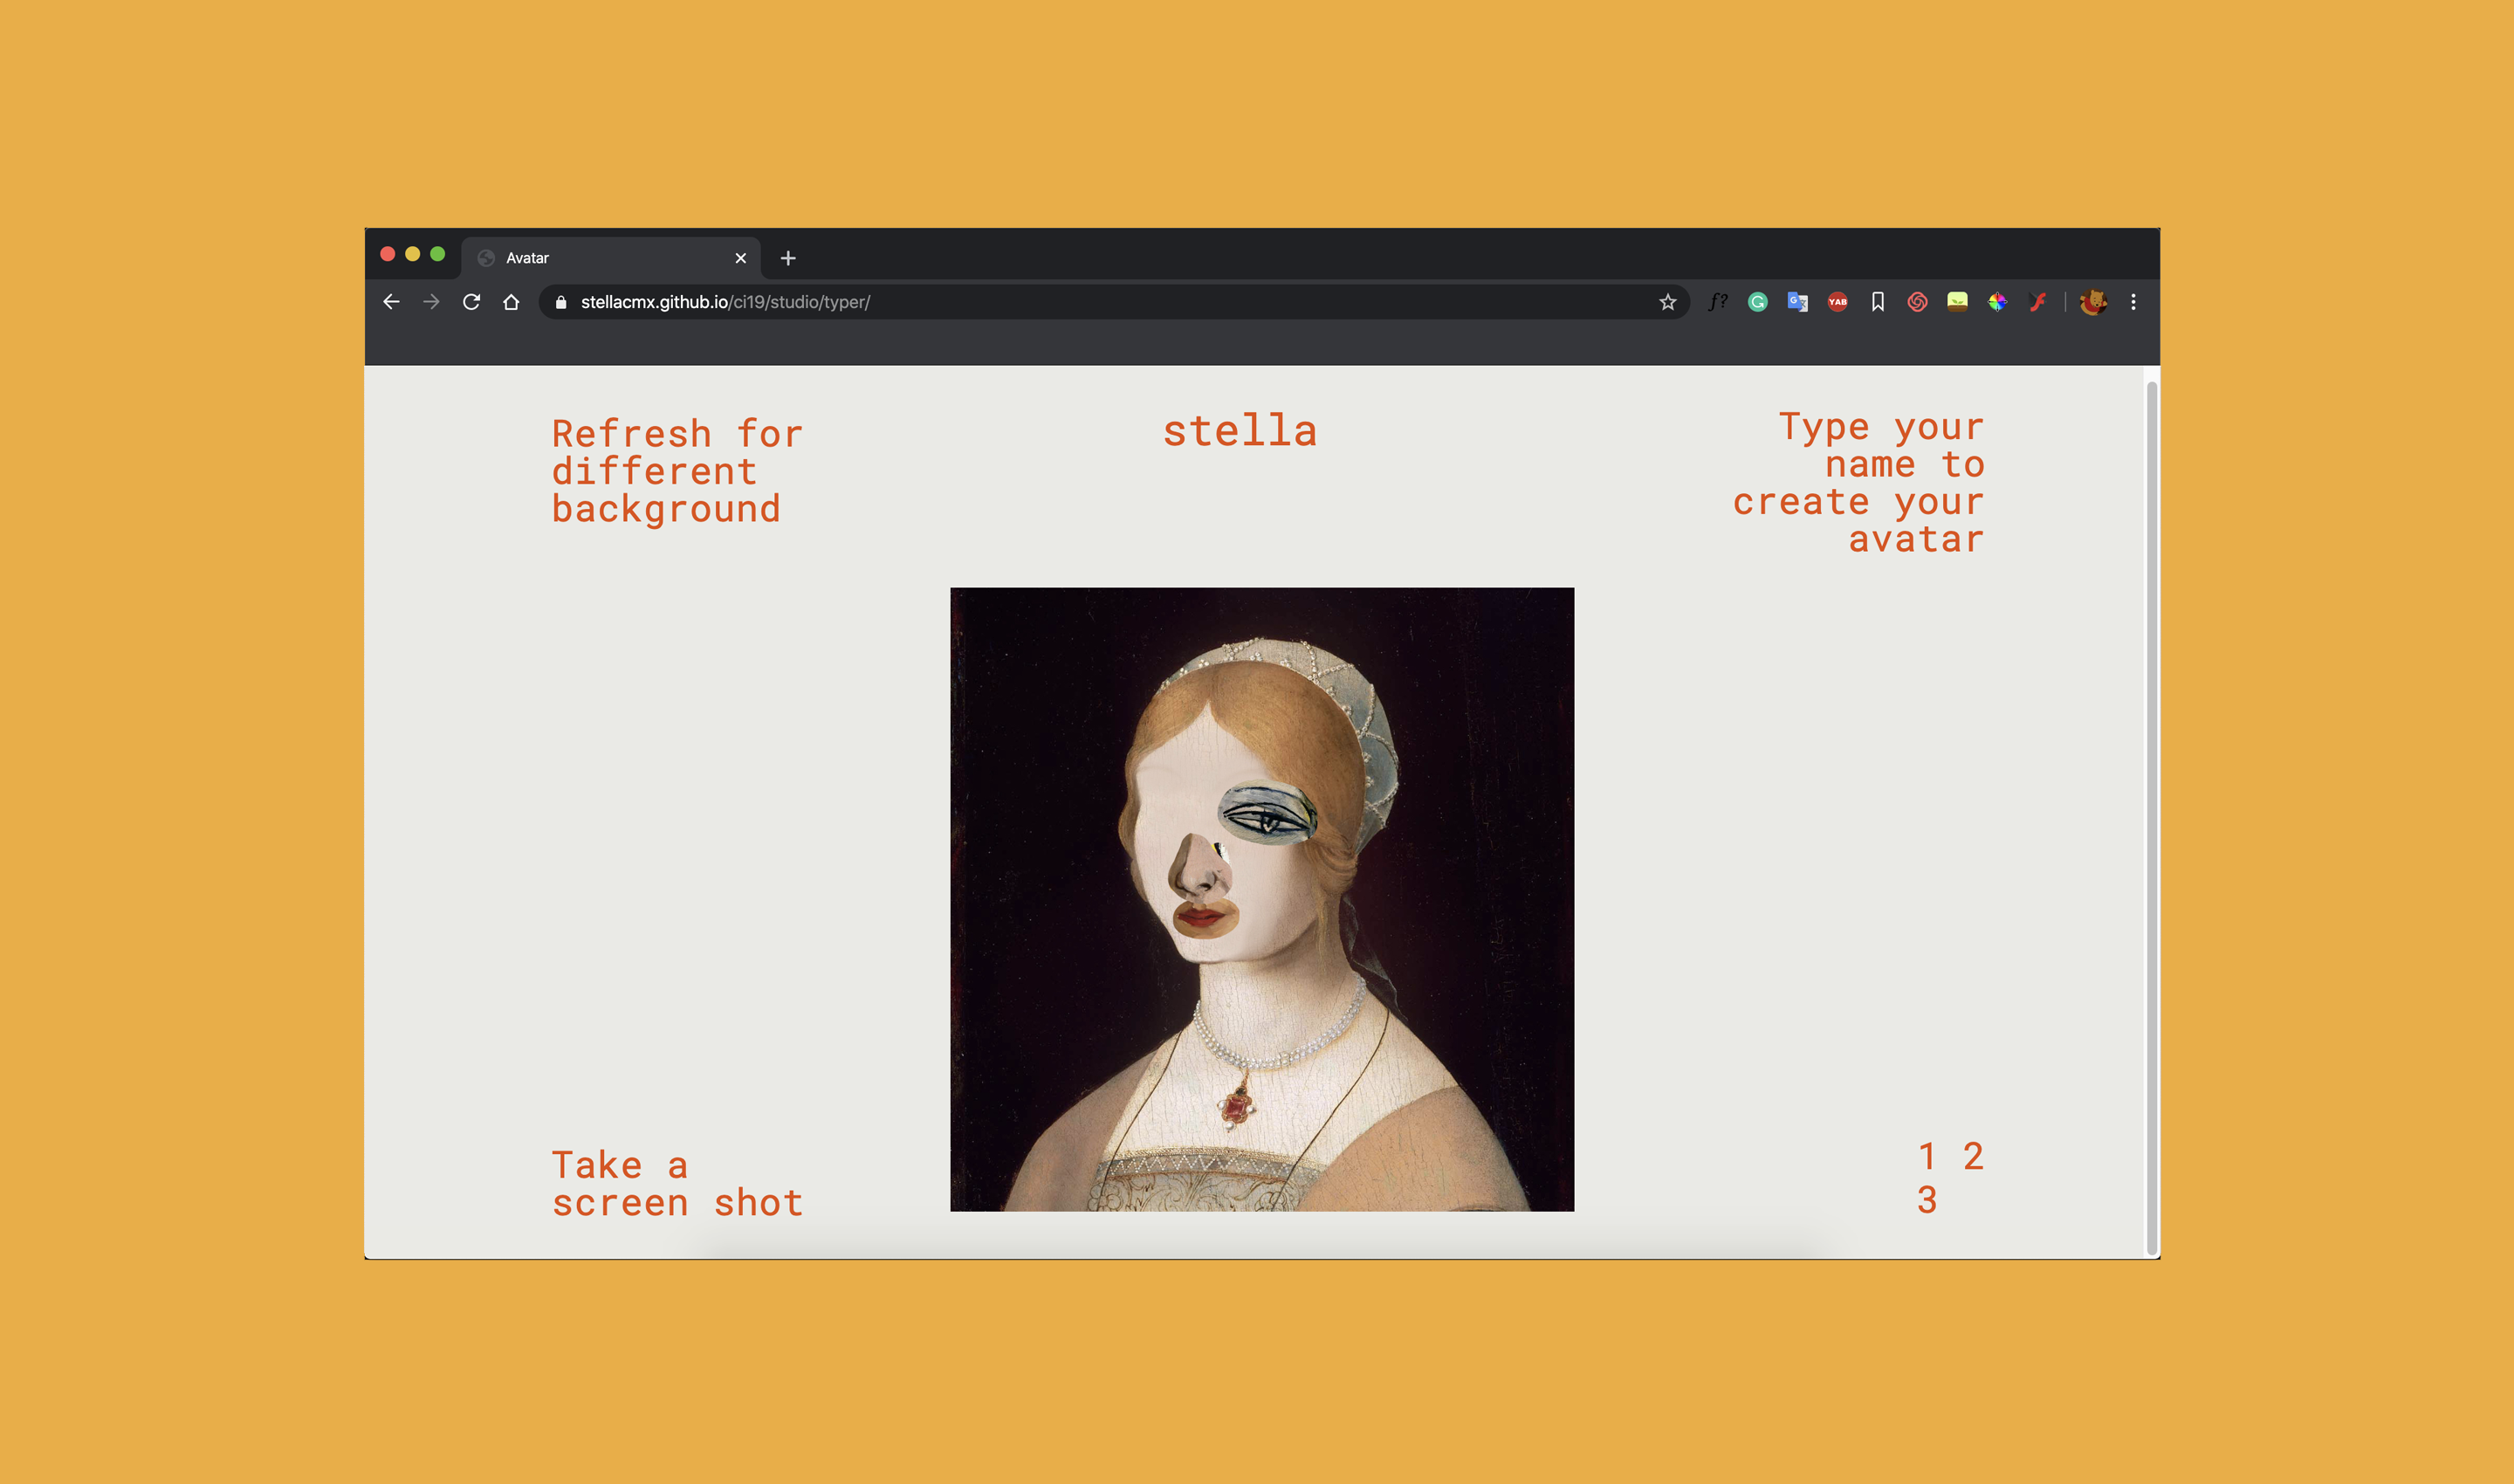
Task: Select the Avatar tab
Action: (611, 258)
